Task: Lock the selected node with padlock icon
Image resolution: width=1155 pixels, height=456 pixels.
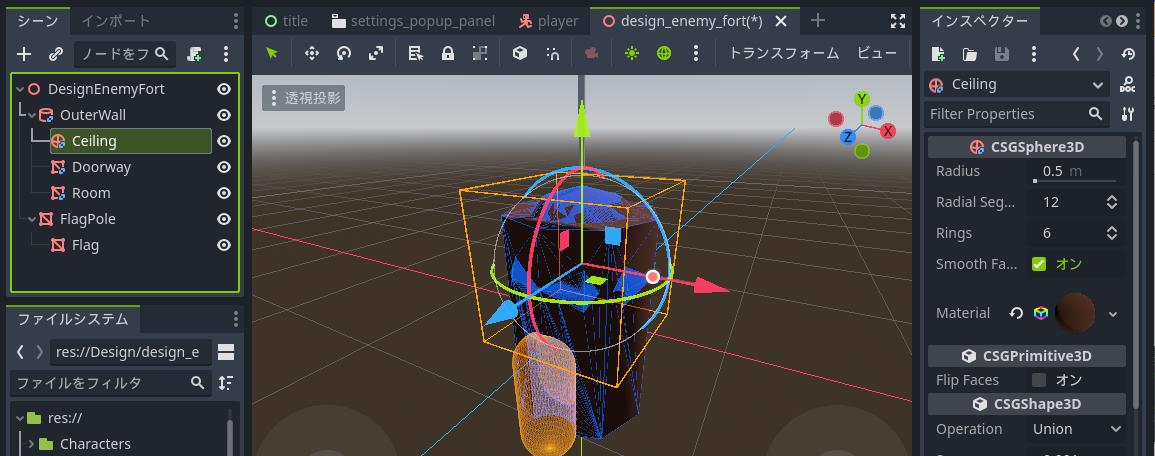Action: 448,53
